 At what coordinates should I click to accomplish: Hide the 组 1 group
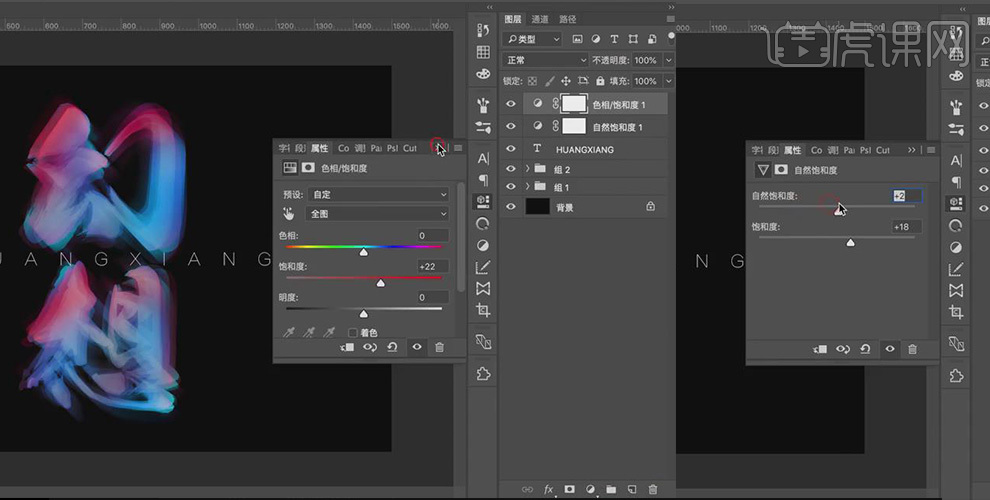pyautogui.click(x=511, y=186)
